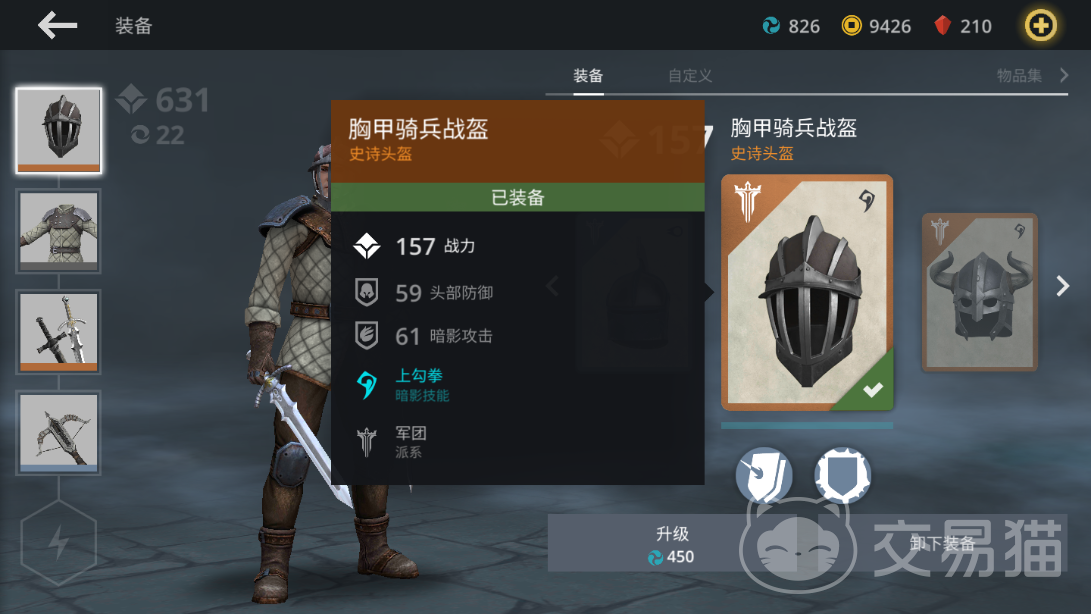Select the helmet equipment slot

58,130
